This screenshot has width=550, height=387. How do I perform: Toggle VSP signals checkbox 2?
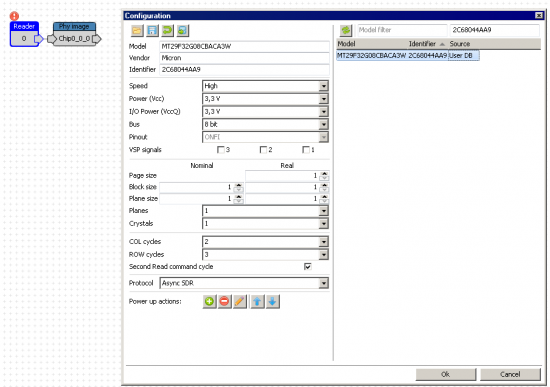[x=263, y=150]
